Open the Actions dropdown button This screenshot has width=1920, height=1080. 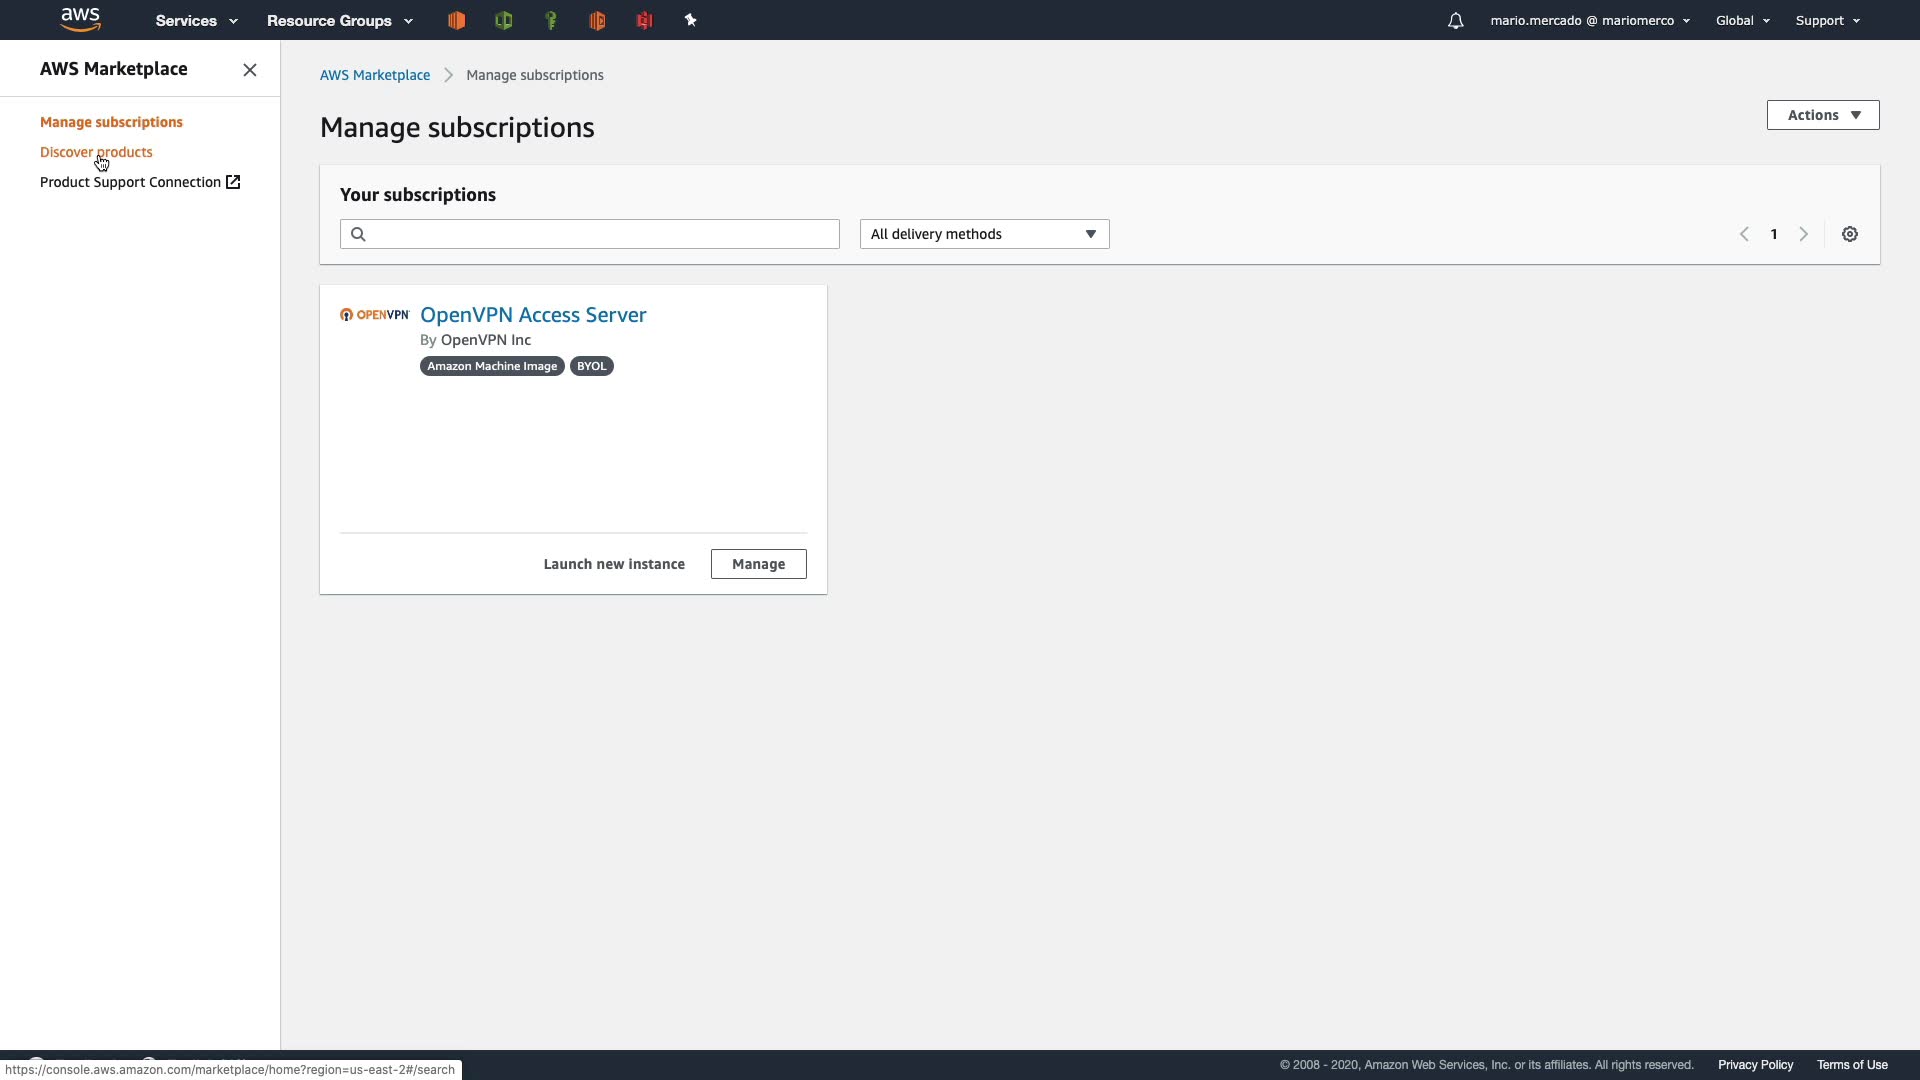point(1822,115)
